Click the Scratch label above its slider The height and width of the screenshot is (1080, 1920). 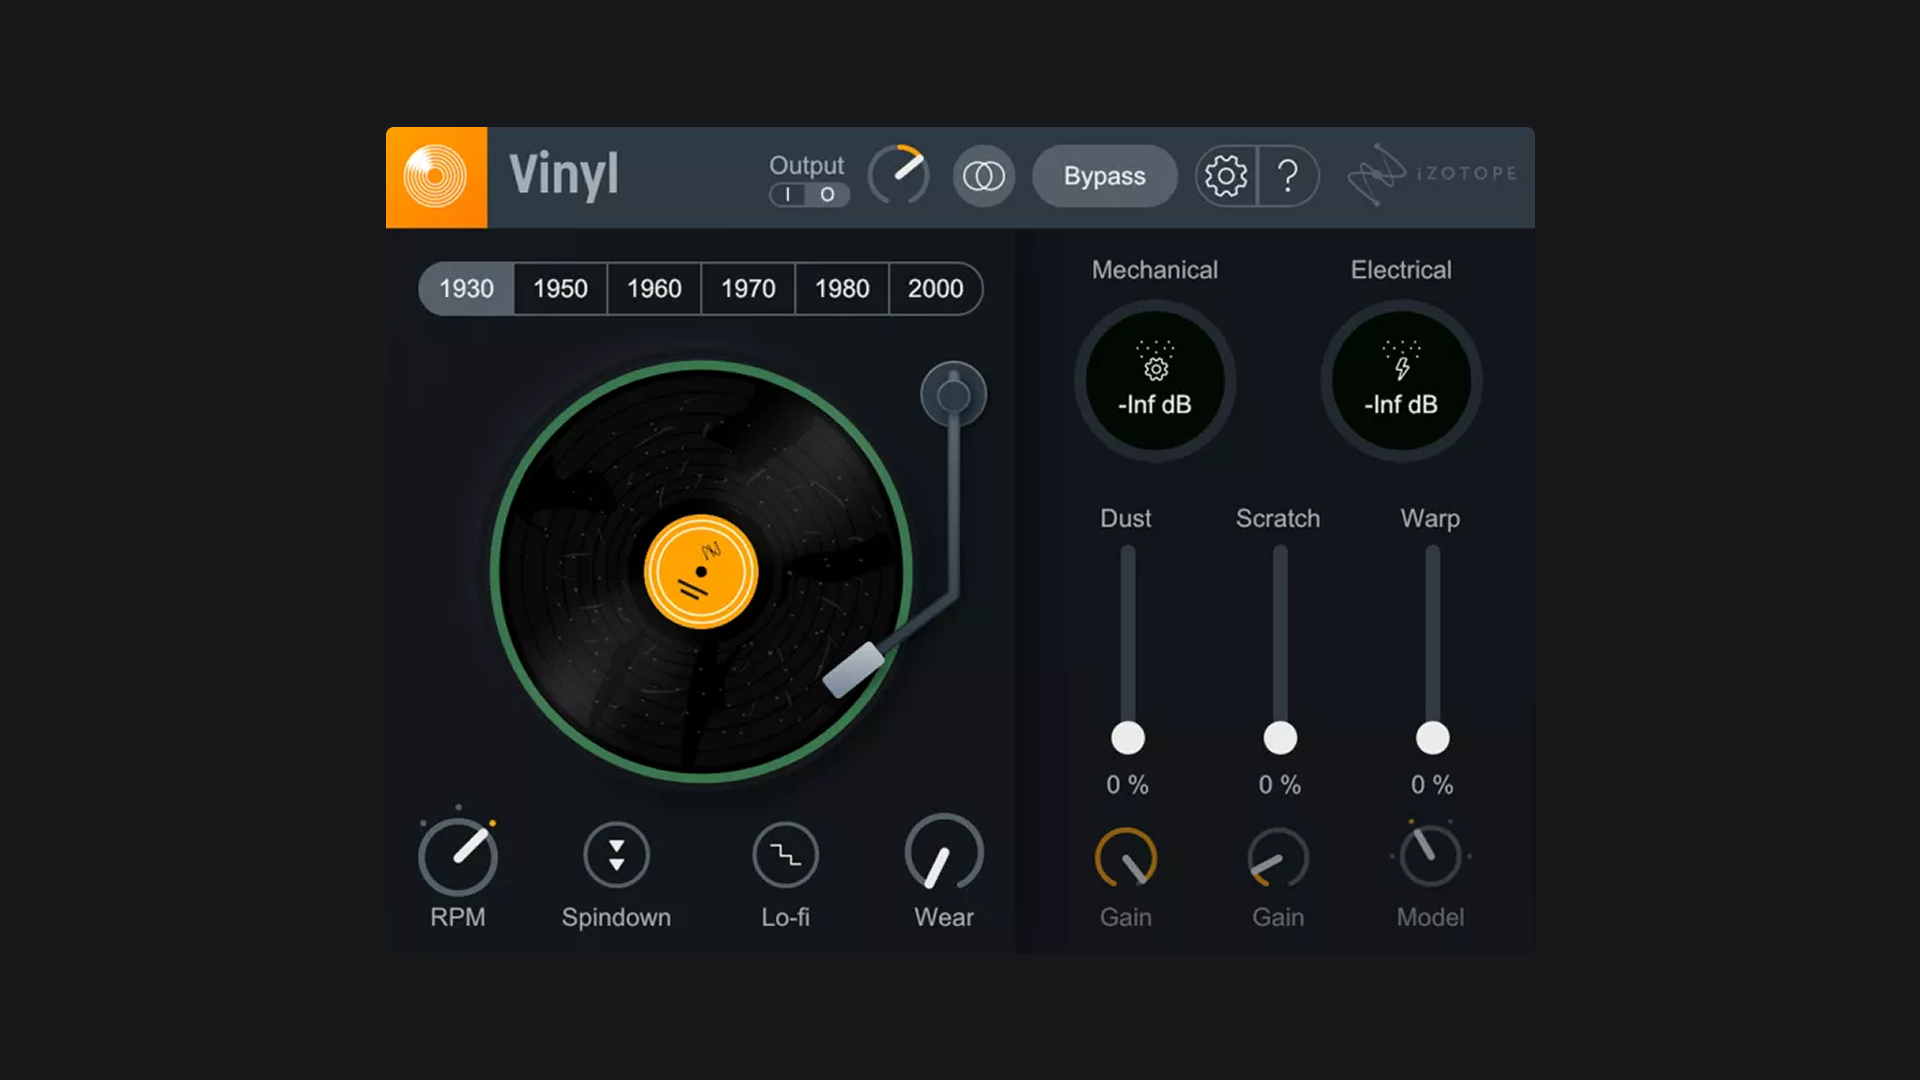(x=1278, y=518)
